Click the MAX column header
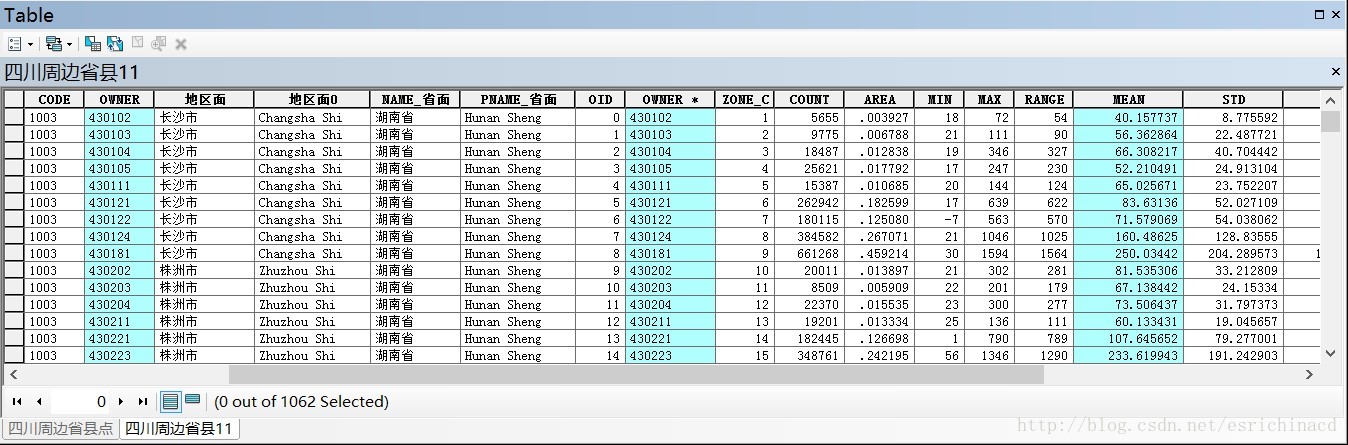 [x=989, y=100]
